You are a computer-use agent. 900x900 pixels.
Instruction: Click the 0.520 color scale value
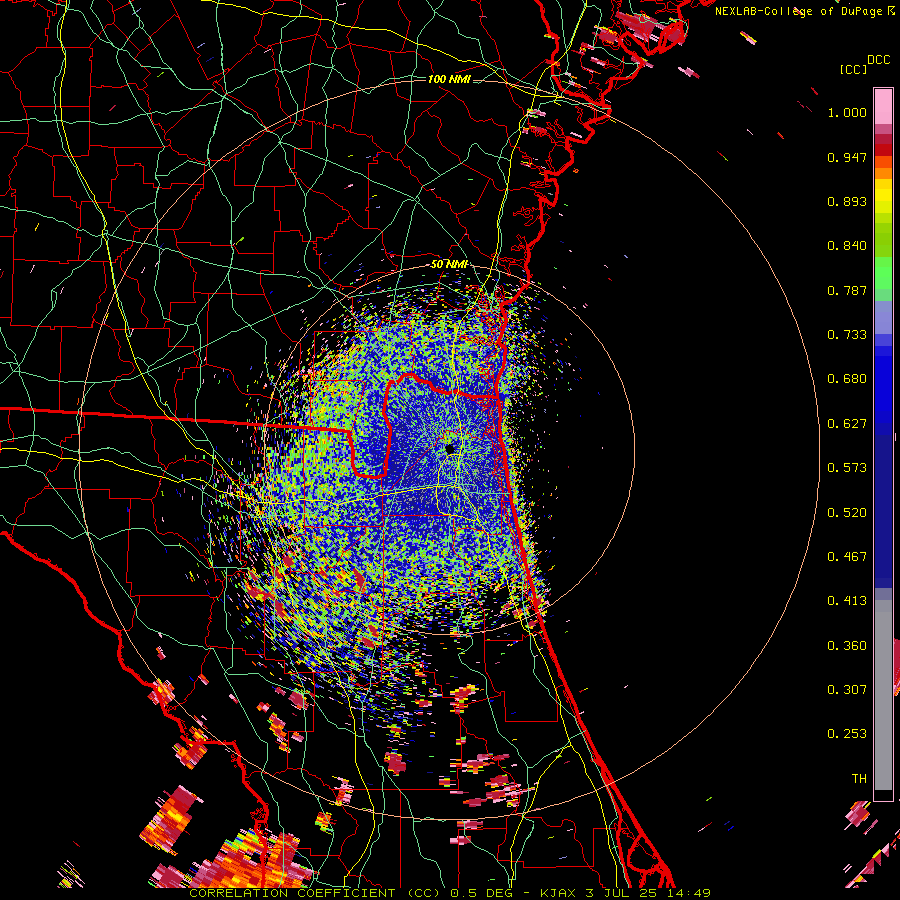pos(847,513)
